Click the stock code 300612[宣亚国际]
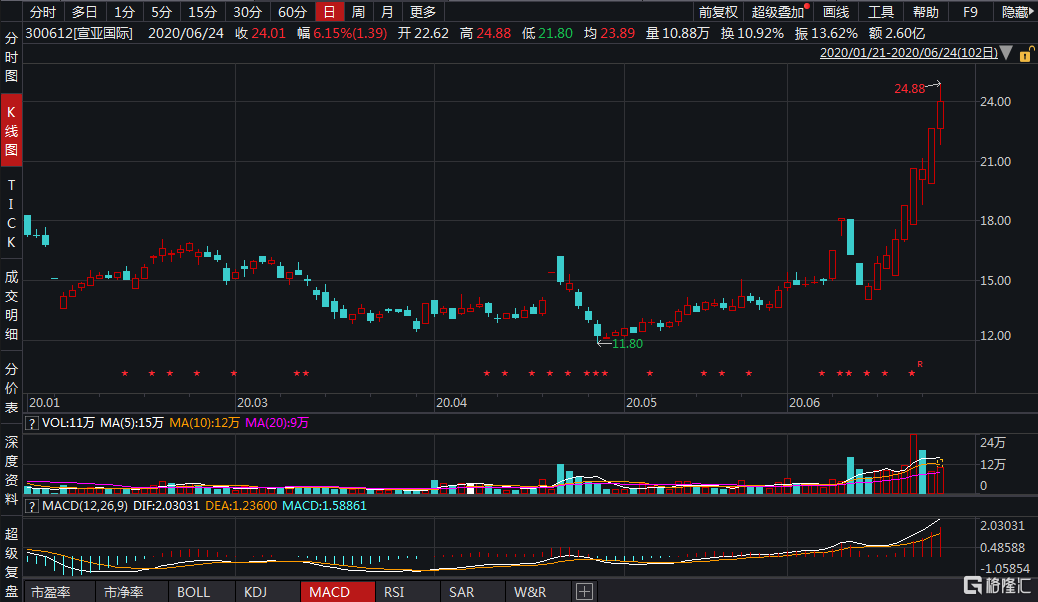This screenshot has height=602, width=1038. [79, 33]
